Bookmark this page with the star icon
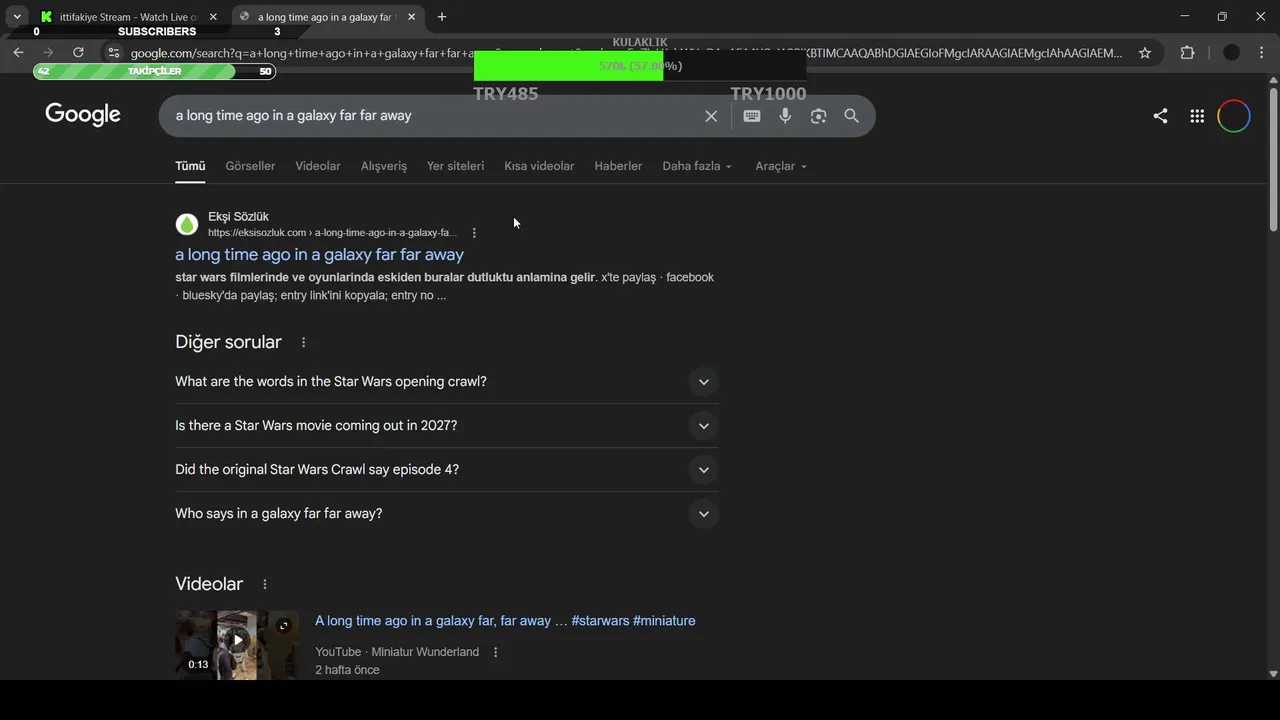 [x=1145, y=53]
